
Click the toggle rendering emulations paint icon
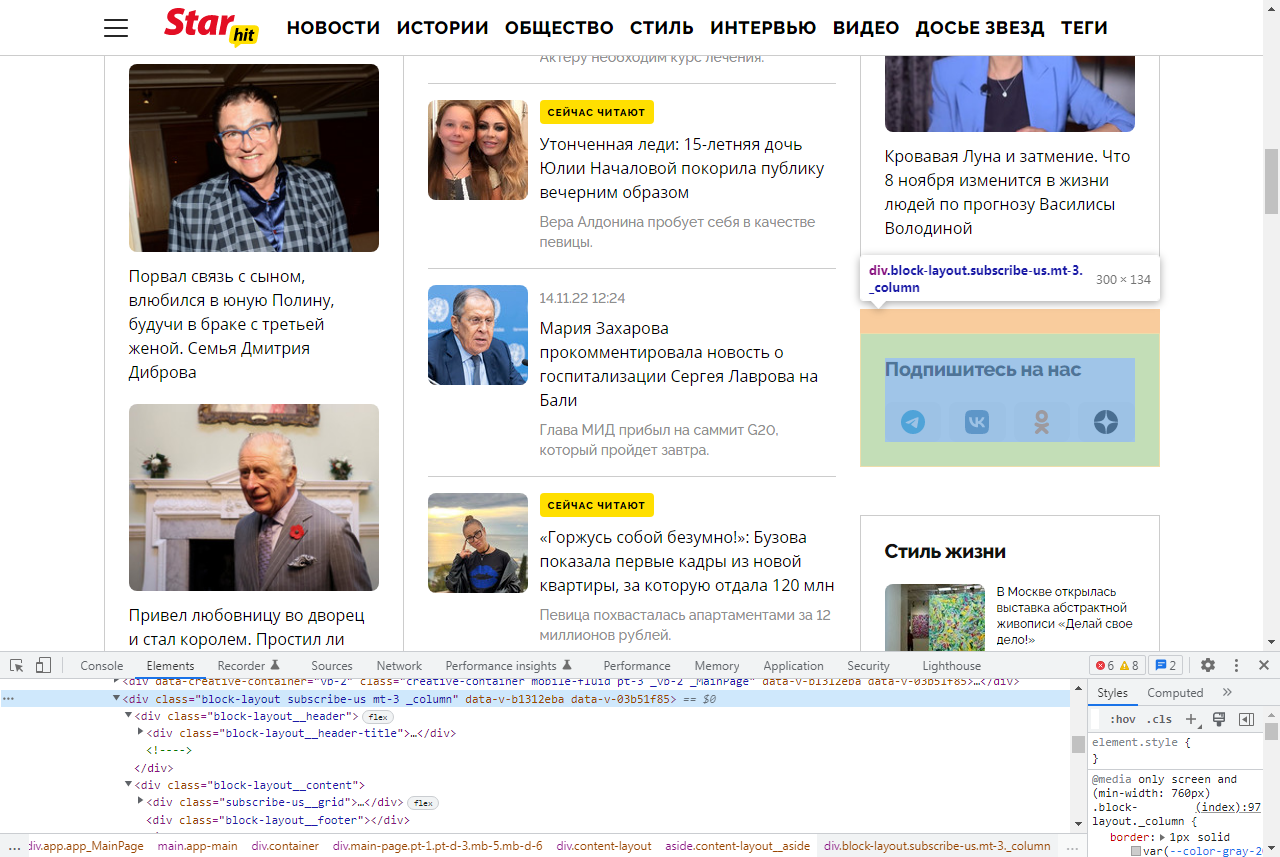pyautogui.click(x=1219, y=718)
